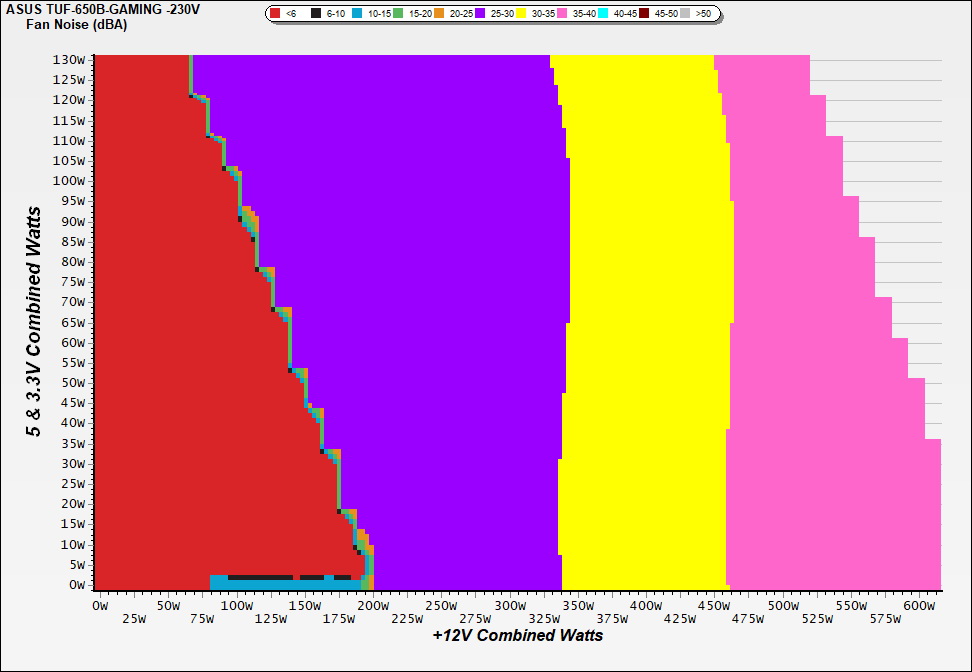Screen dimensions: 972x672
Task: Click the yellow 30-35 dBA chart region
Action: tap(645, 300)
